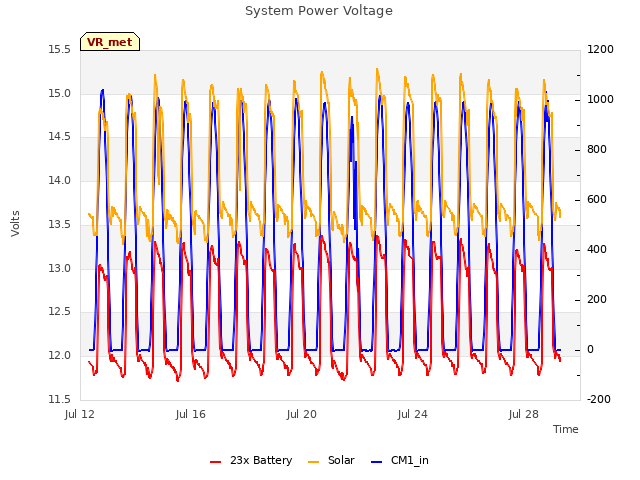Click the 11.5 left axis label
Image resolution: width=640 pixels, height=480 pixels.
(59, 399)
